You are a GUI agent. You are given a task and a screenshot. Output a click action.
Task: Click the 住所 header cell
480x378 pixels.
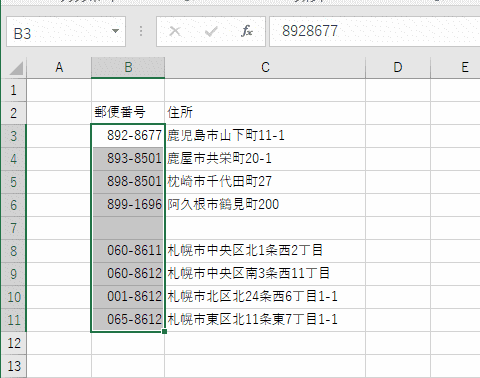point(265,113)
